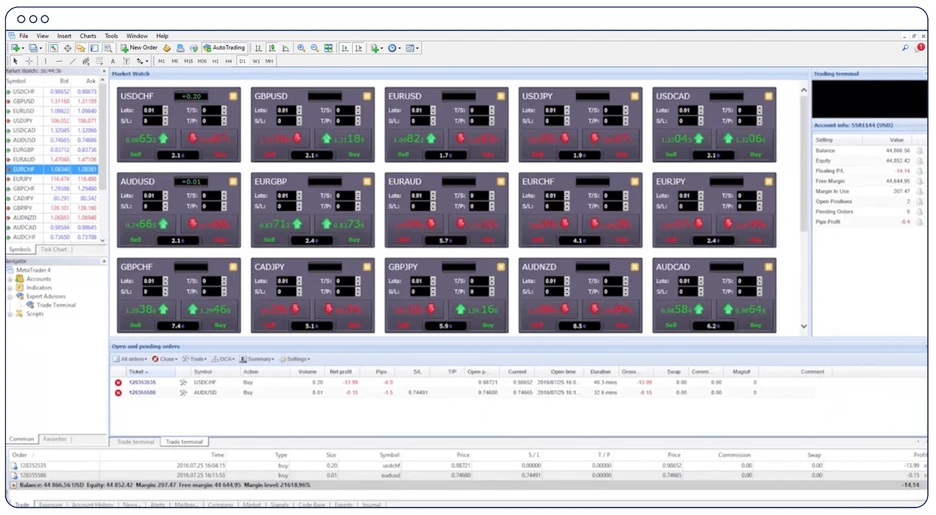Open the new chart icon dropdown

17,48
